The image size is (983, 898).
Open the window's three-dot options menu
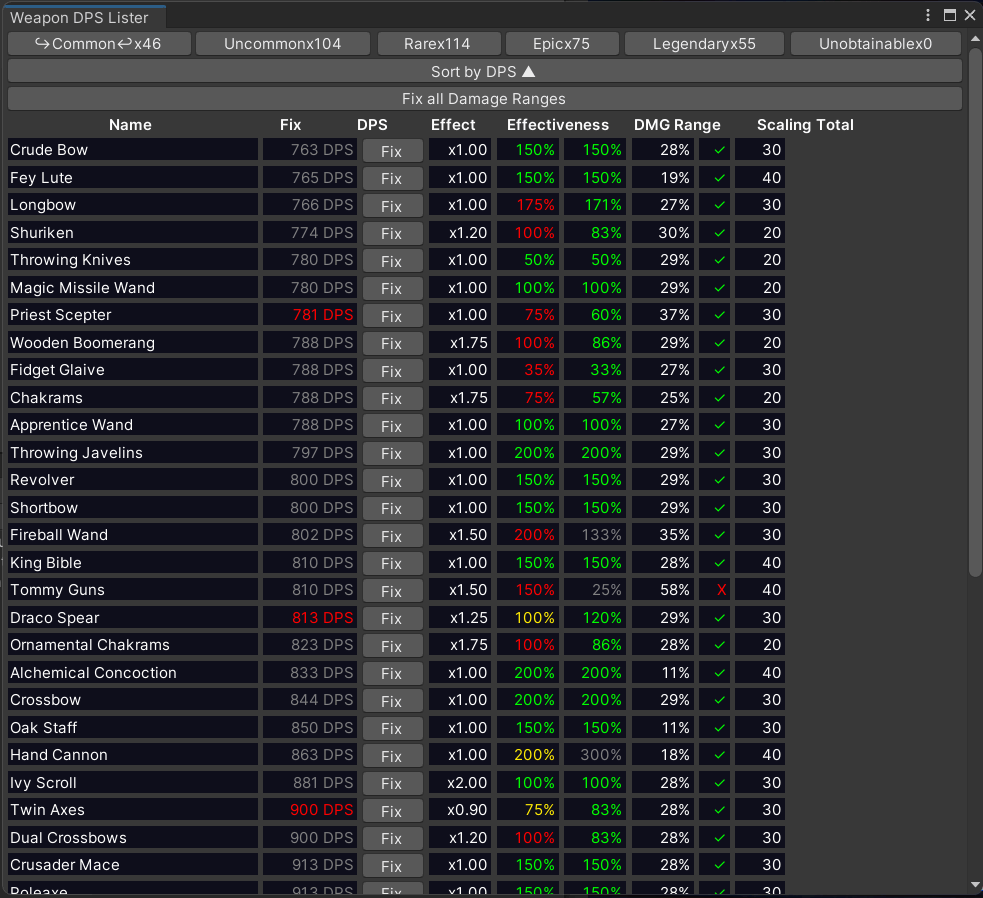click(929, 15)
